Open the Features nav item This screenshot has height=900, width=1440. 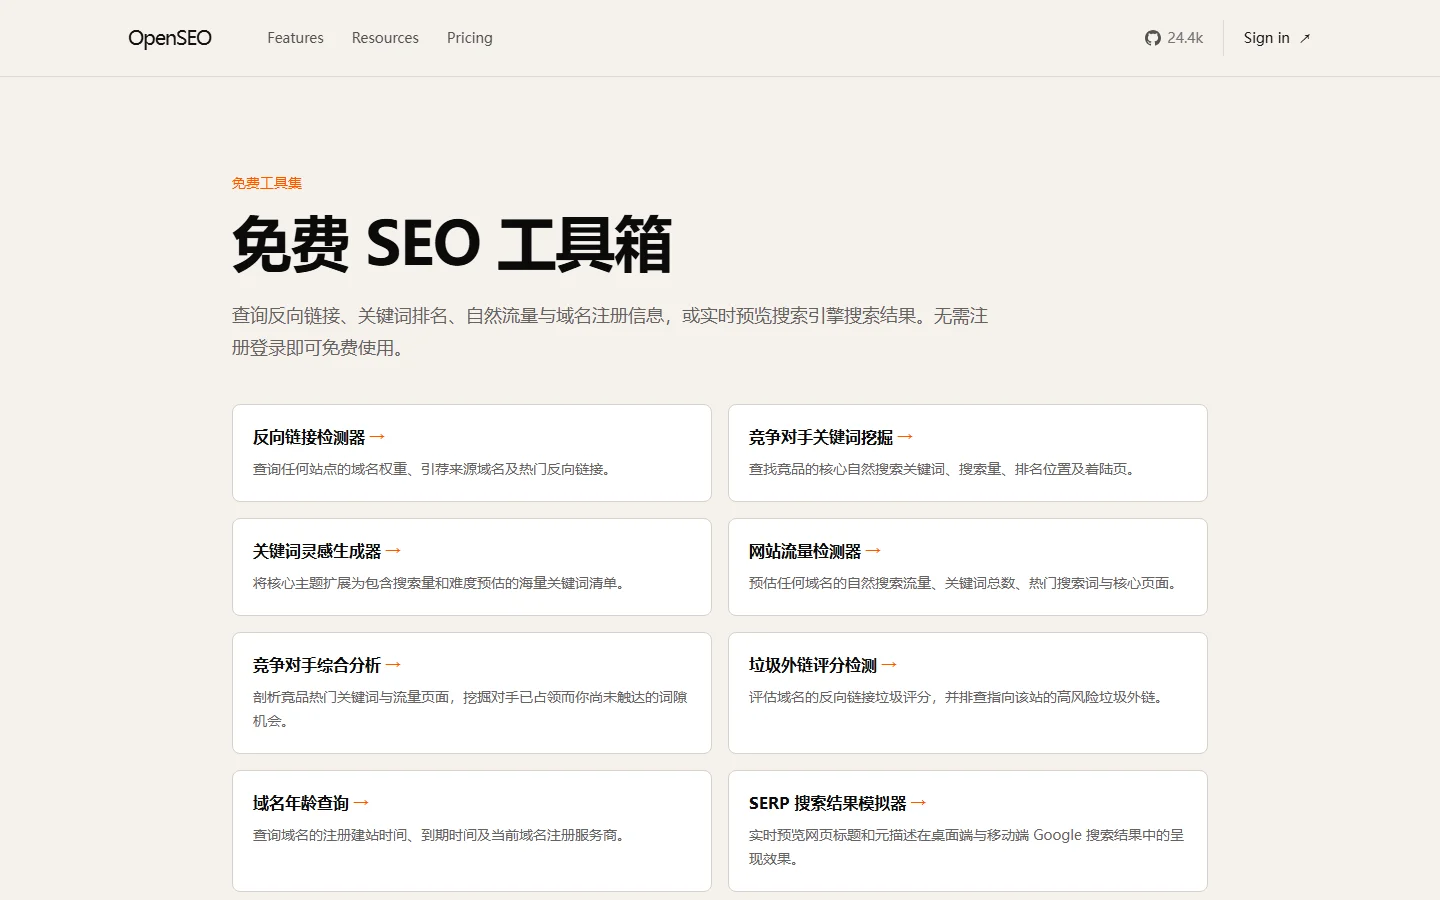295,38
